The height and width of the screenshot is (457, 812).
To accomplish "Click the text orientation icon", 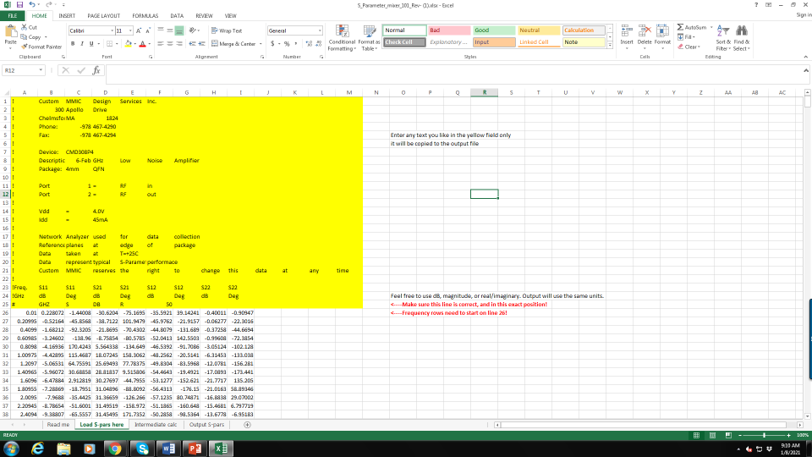I will pyautogui.click(x=193, y=31).
